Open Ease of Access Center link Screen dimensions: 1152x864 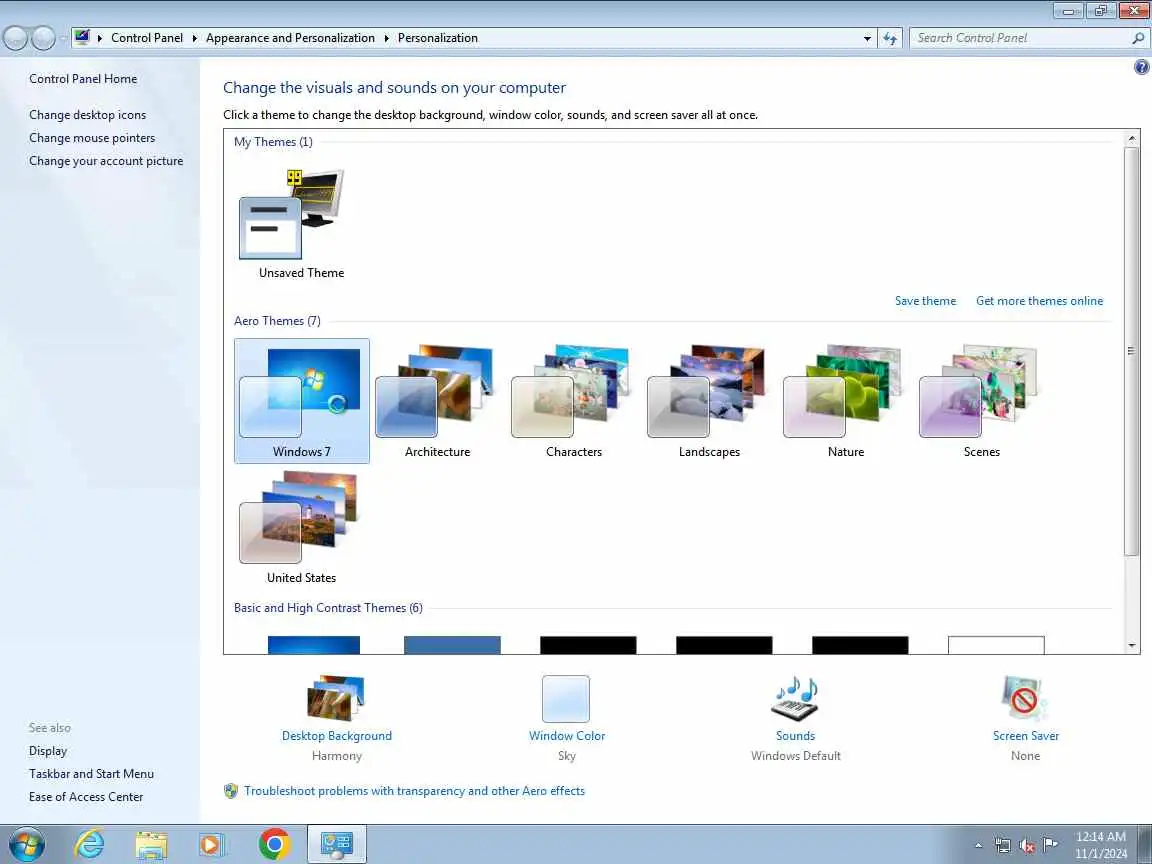(86, 796)
